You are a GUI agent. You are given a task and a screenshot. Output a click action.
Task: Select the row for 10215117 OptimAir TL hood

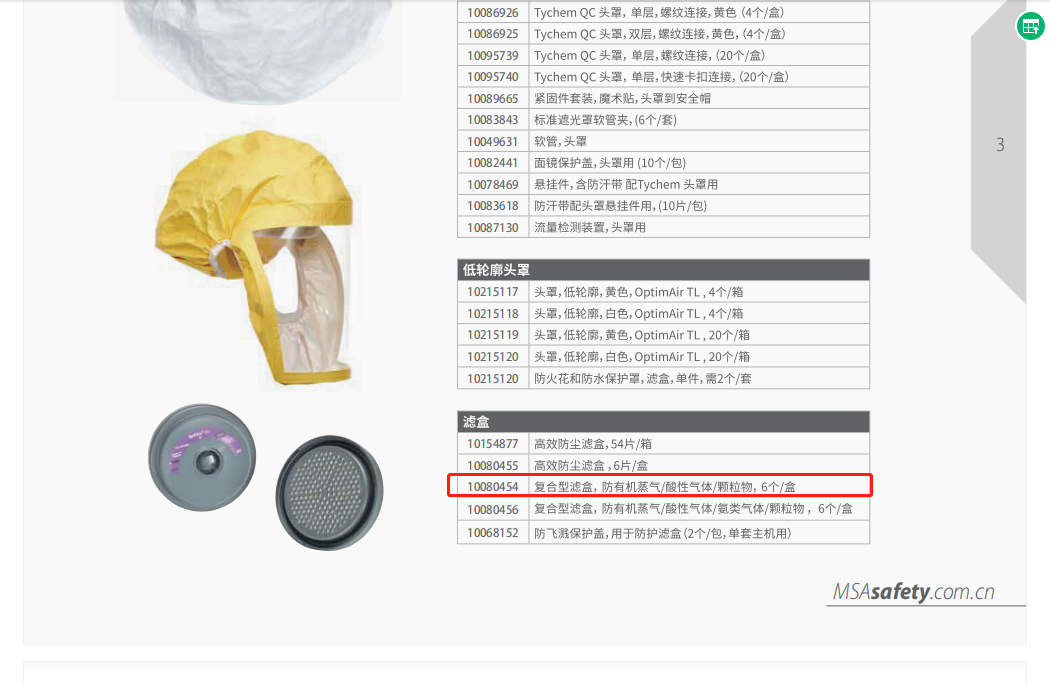point(664,292)
